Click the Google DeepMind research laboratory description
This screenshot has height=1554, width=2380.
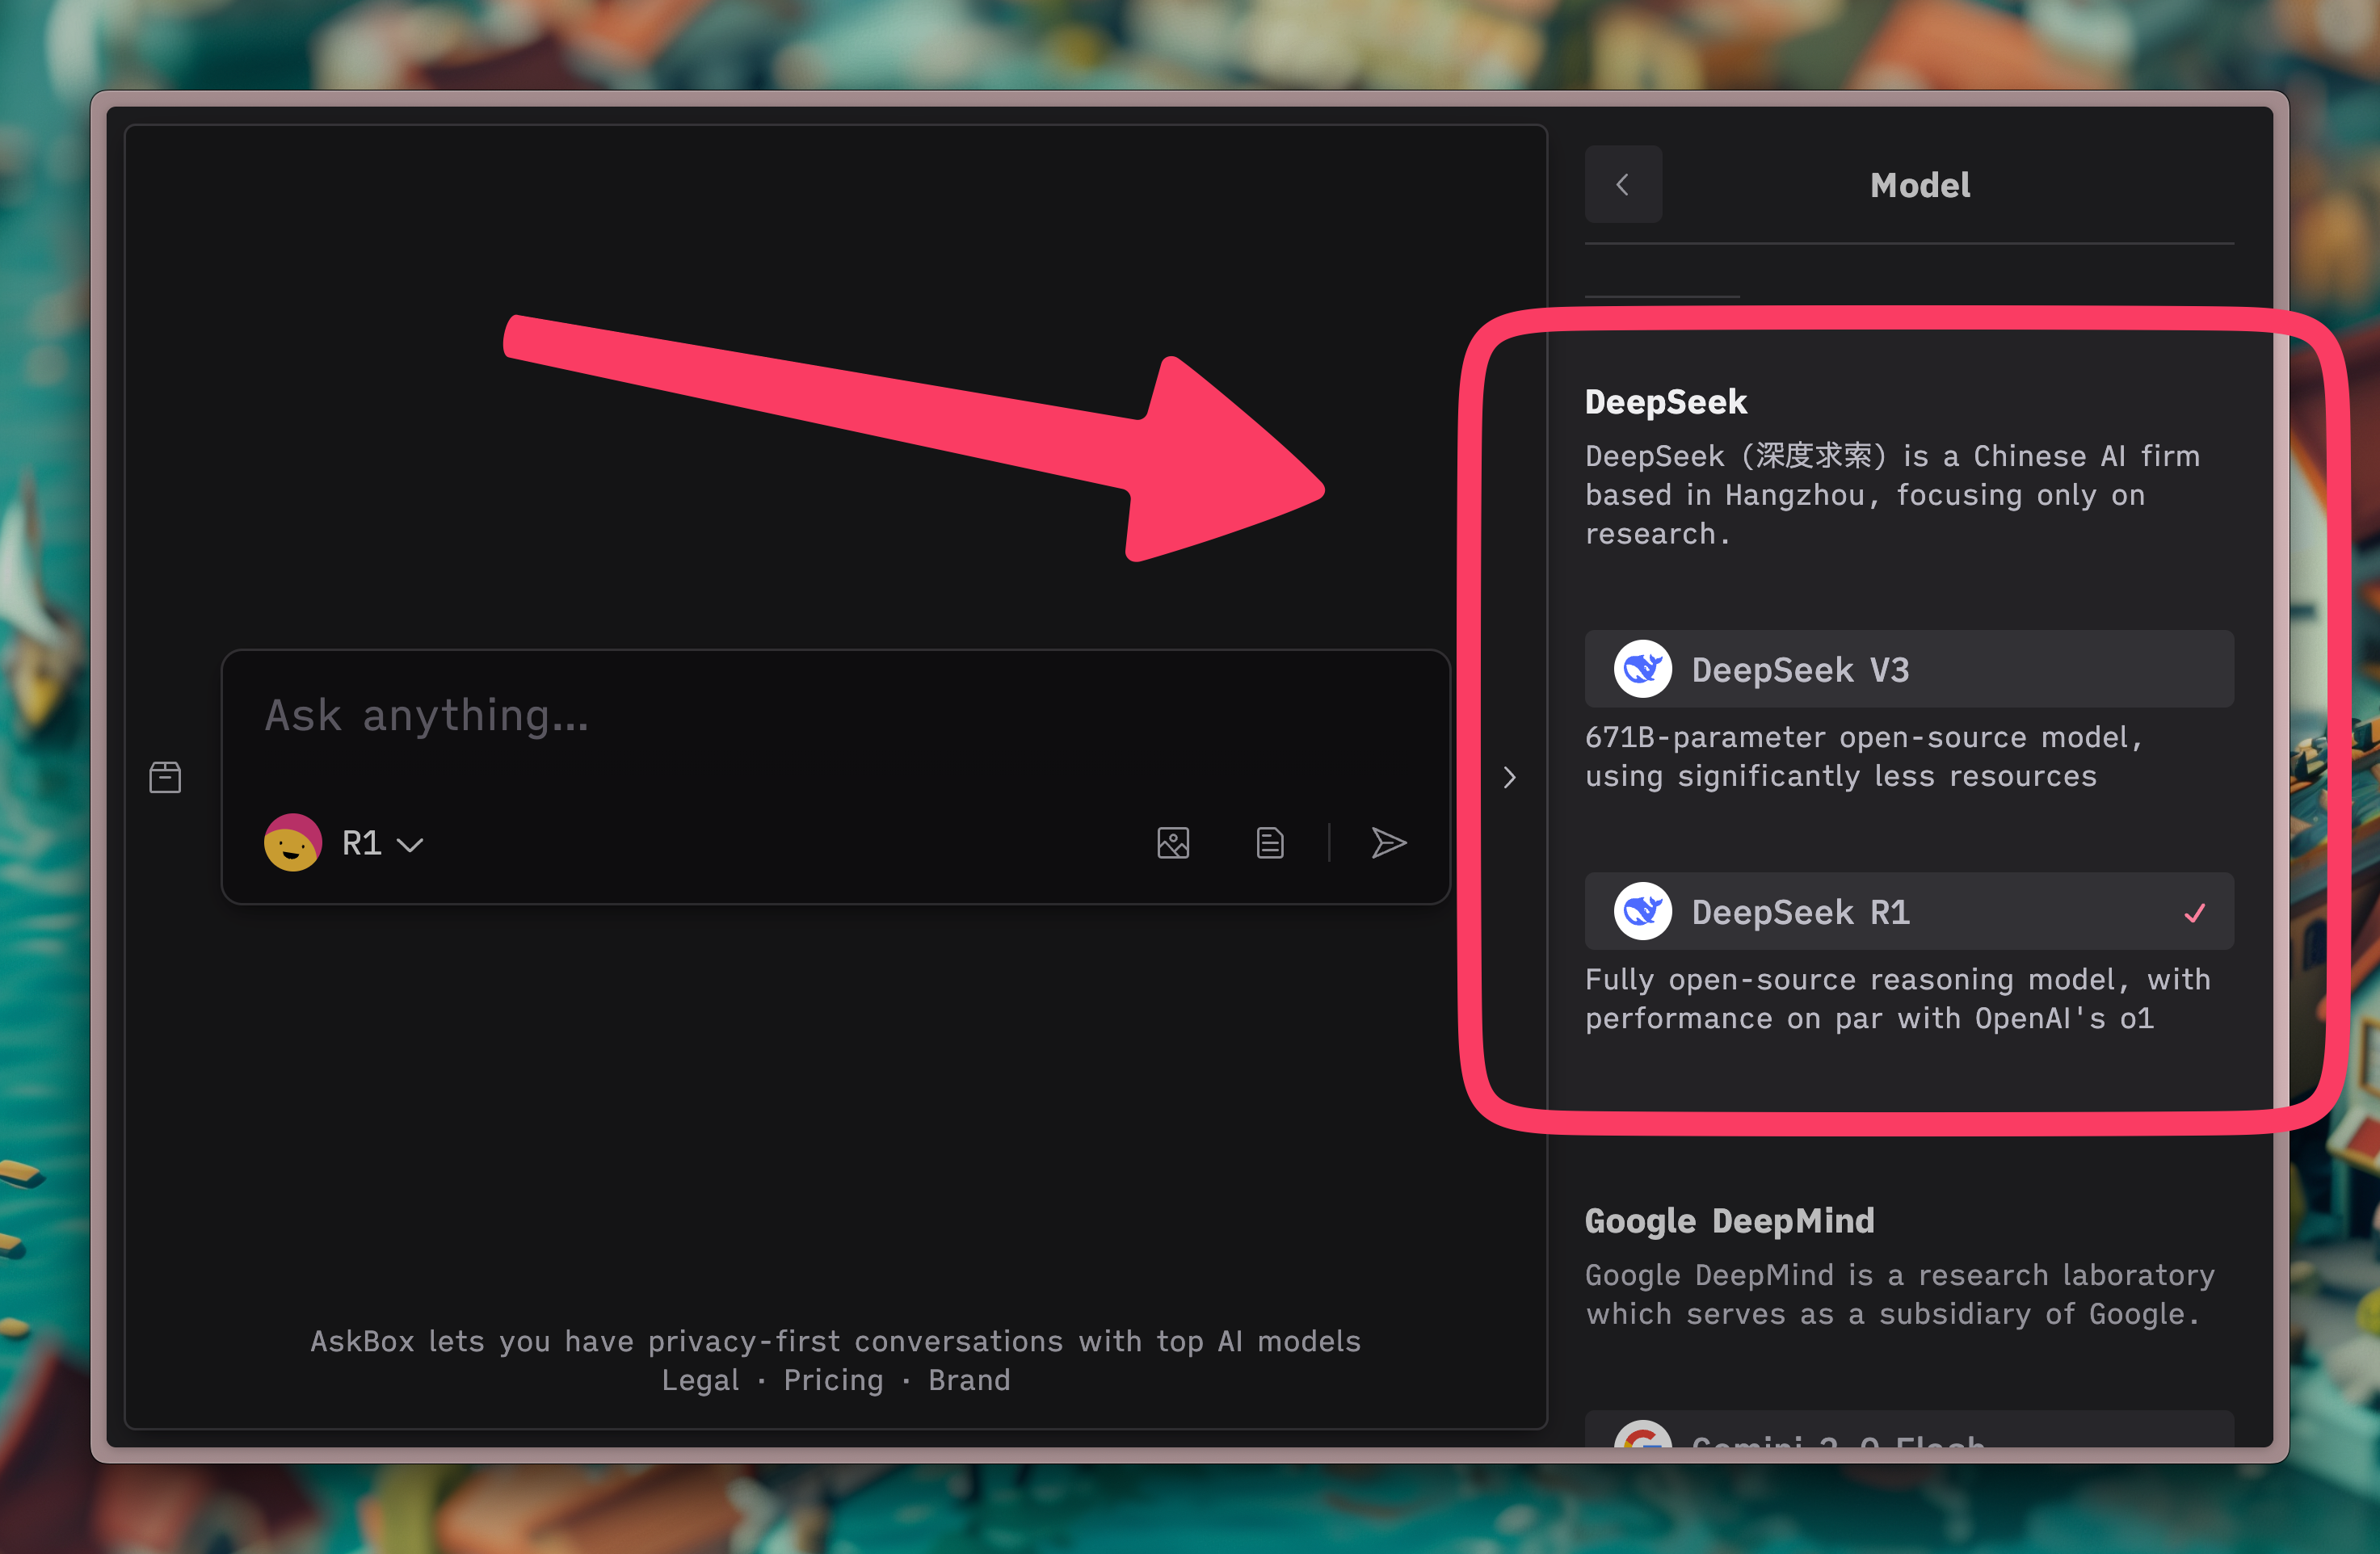(x=1900, y=1294)
